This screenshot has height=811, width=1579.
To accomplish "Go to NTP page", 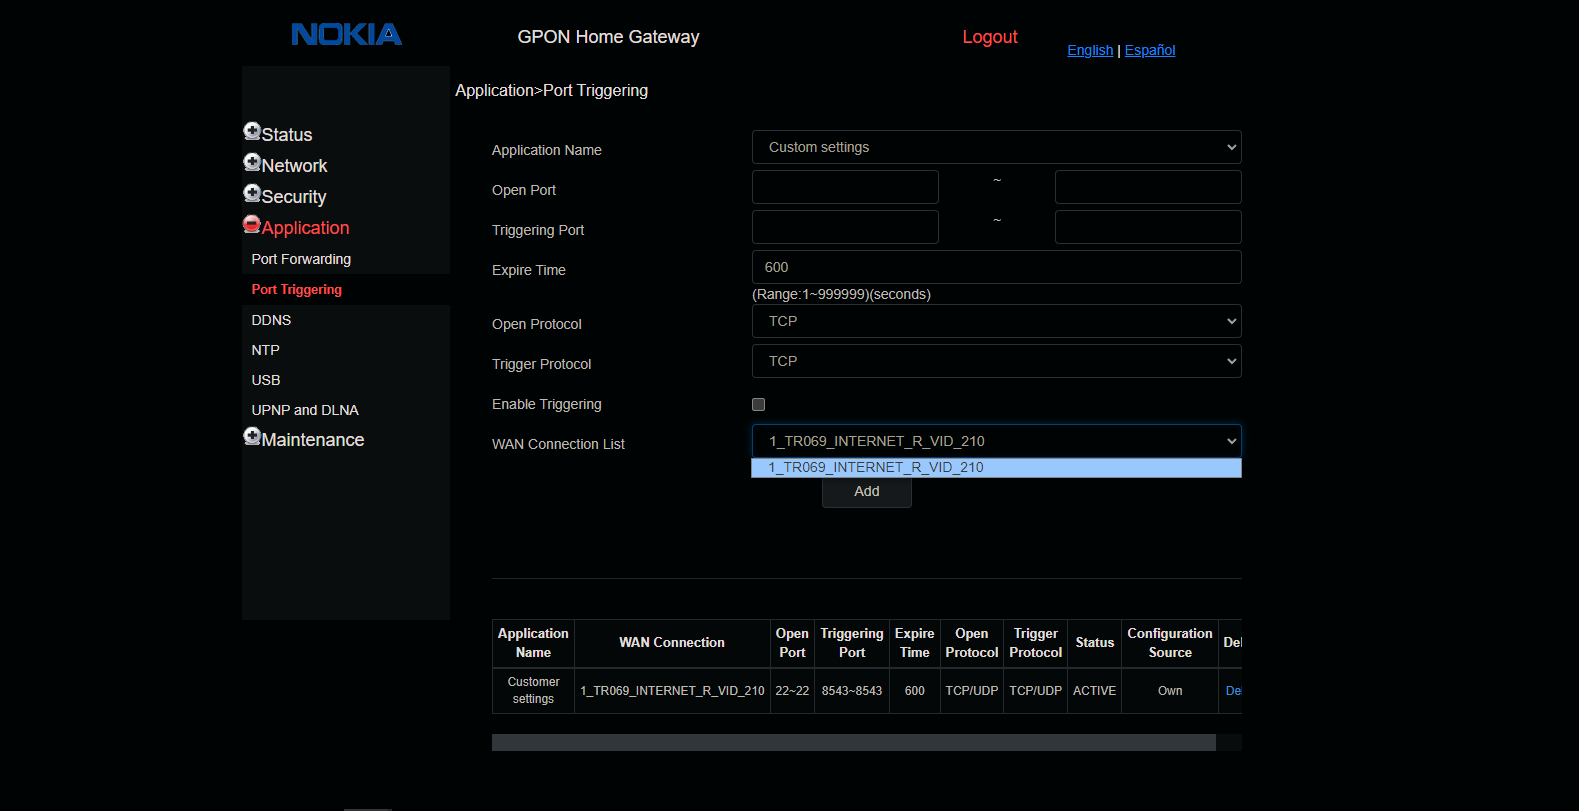I will coord(265,350).
